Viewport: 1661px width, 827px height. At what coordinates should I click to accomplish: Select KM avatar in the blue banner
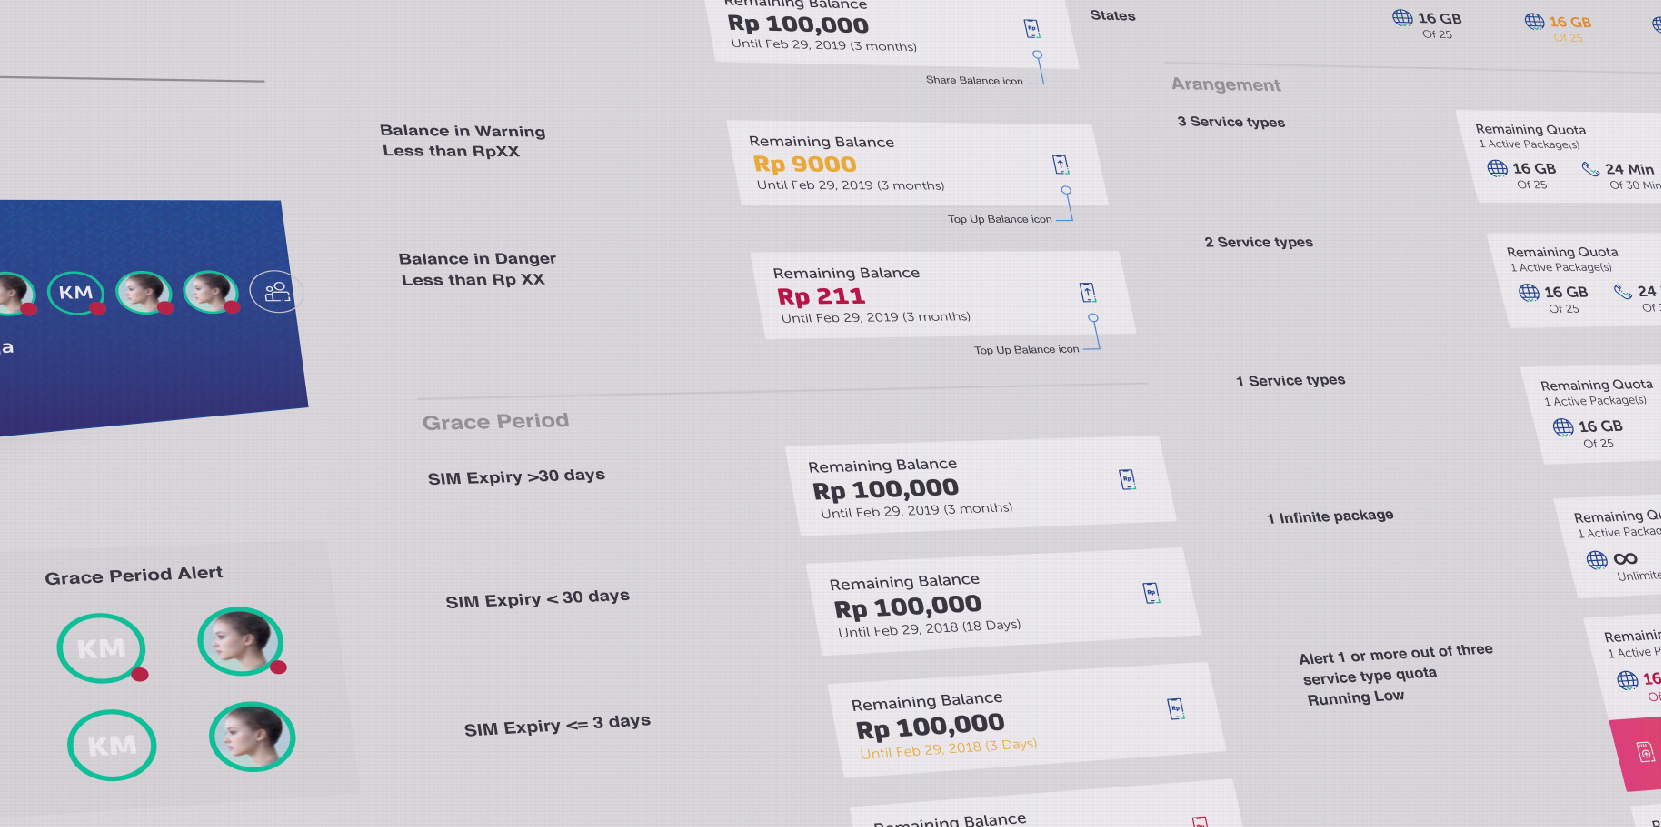75,293
